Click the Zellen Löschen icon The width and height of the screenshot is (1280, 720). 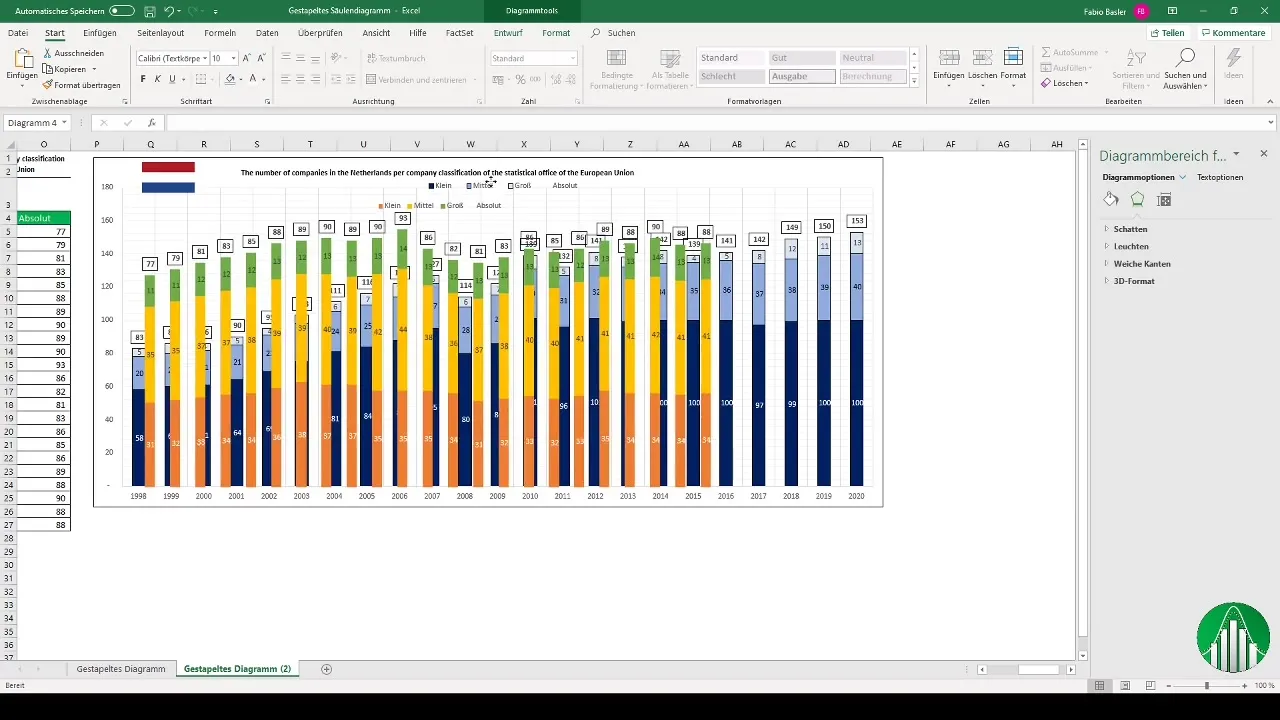(982, 57)
